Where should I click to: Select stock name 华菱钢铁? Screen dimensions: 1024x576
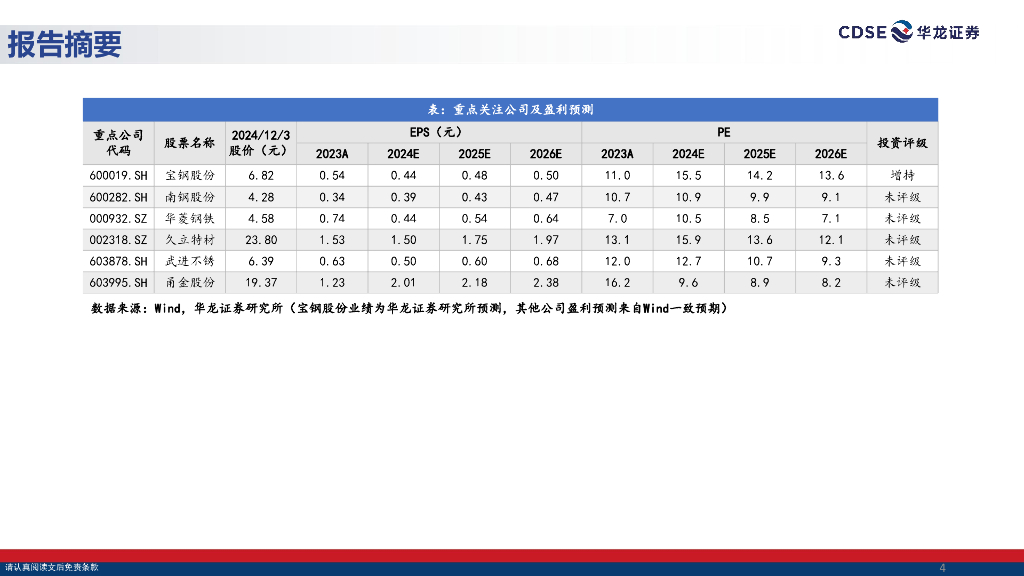pyautogui.click(x=189, y=219)
